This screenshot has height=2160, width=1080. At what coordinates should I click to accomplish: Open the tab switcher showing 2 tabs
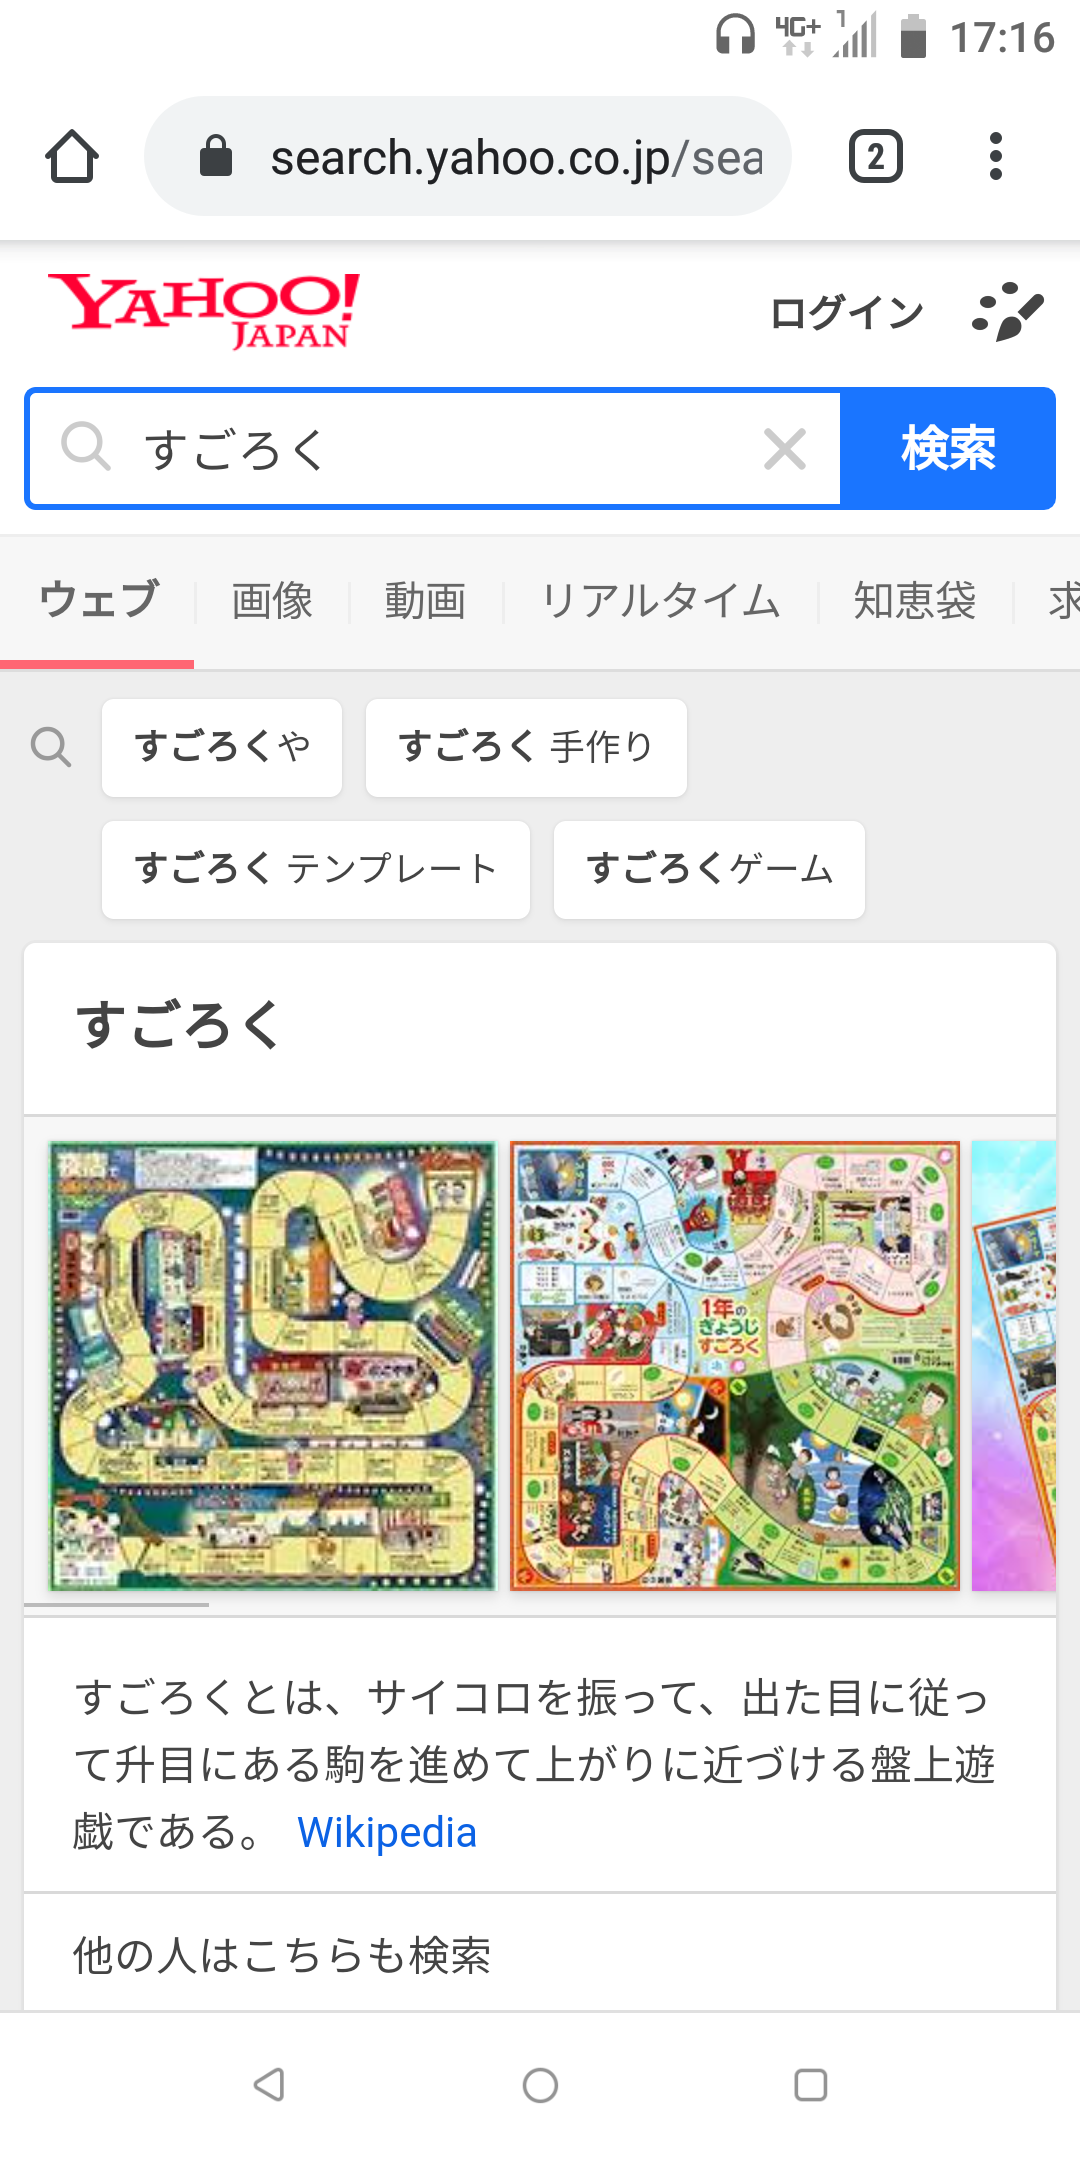(876, 157)
